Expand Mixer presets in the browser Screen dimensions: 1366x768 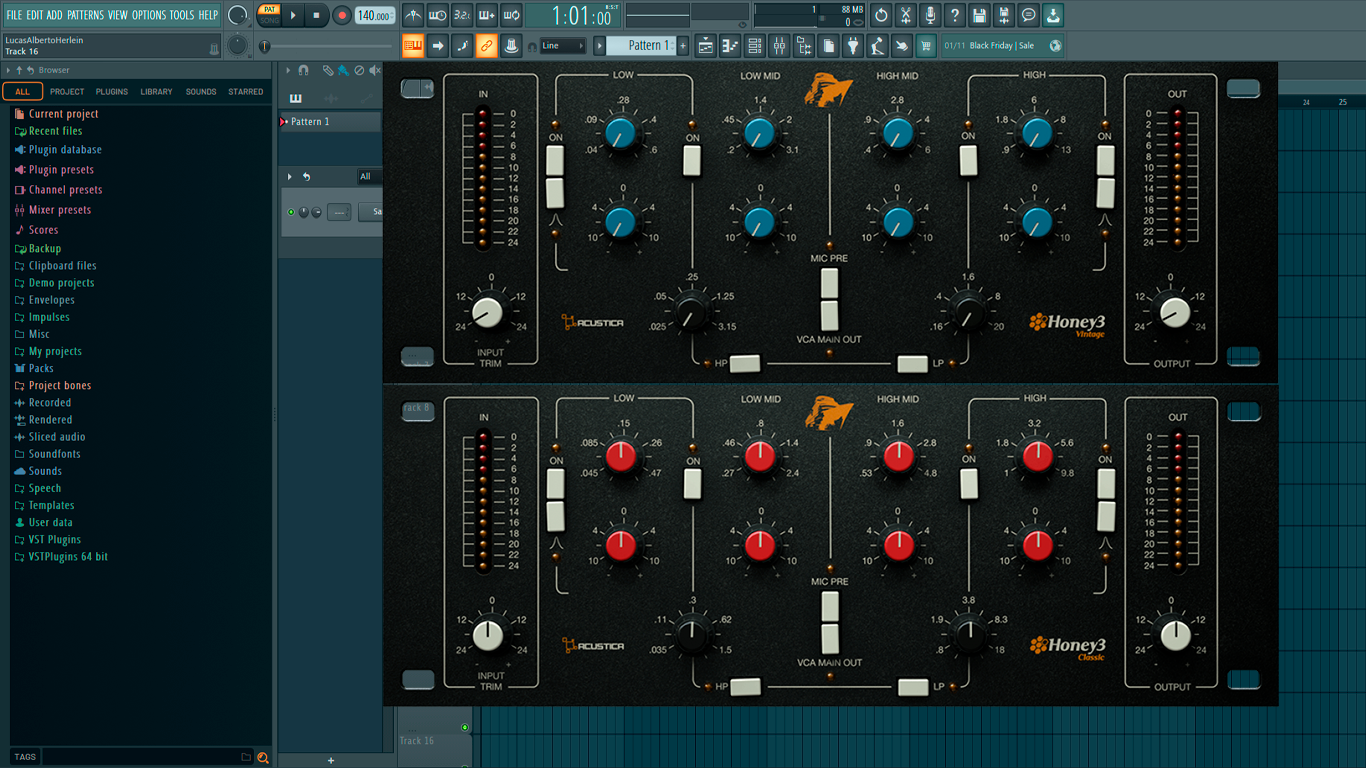coord(59,210)
